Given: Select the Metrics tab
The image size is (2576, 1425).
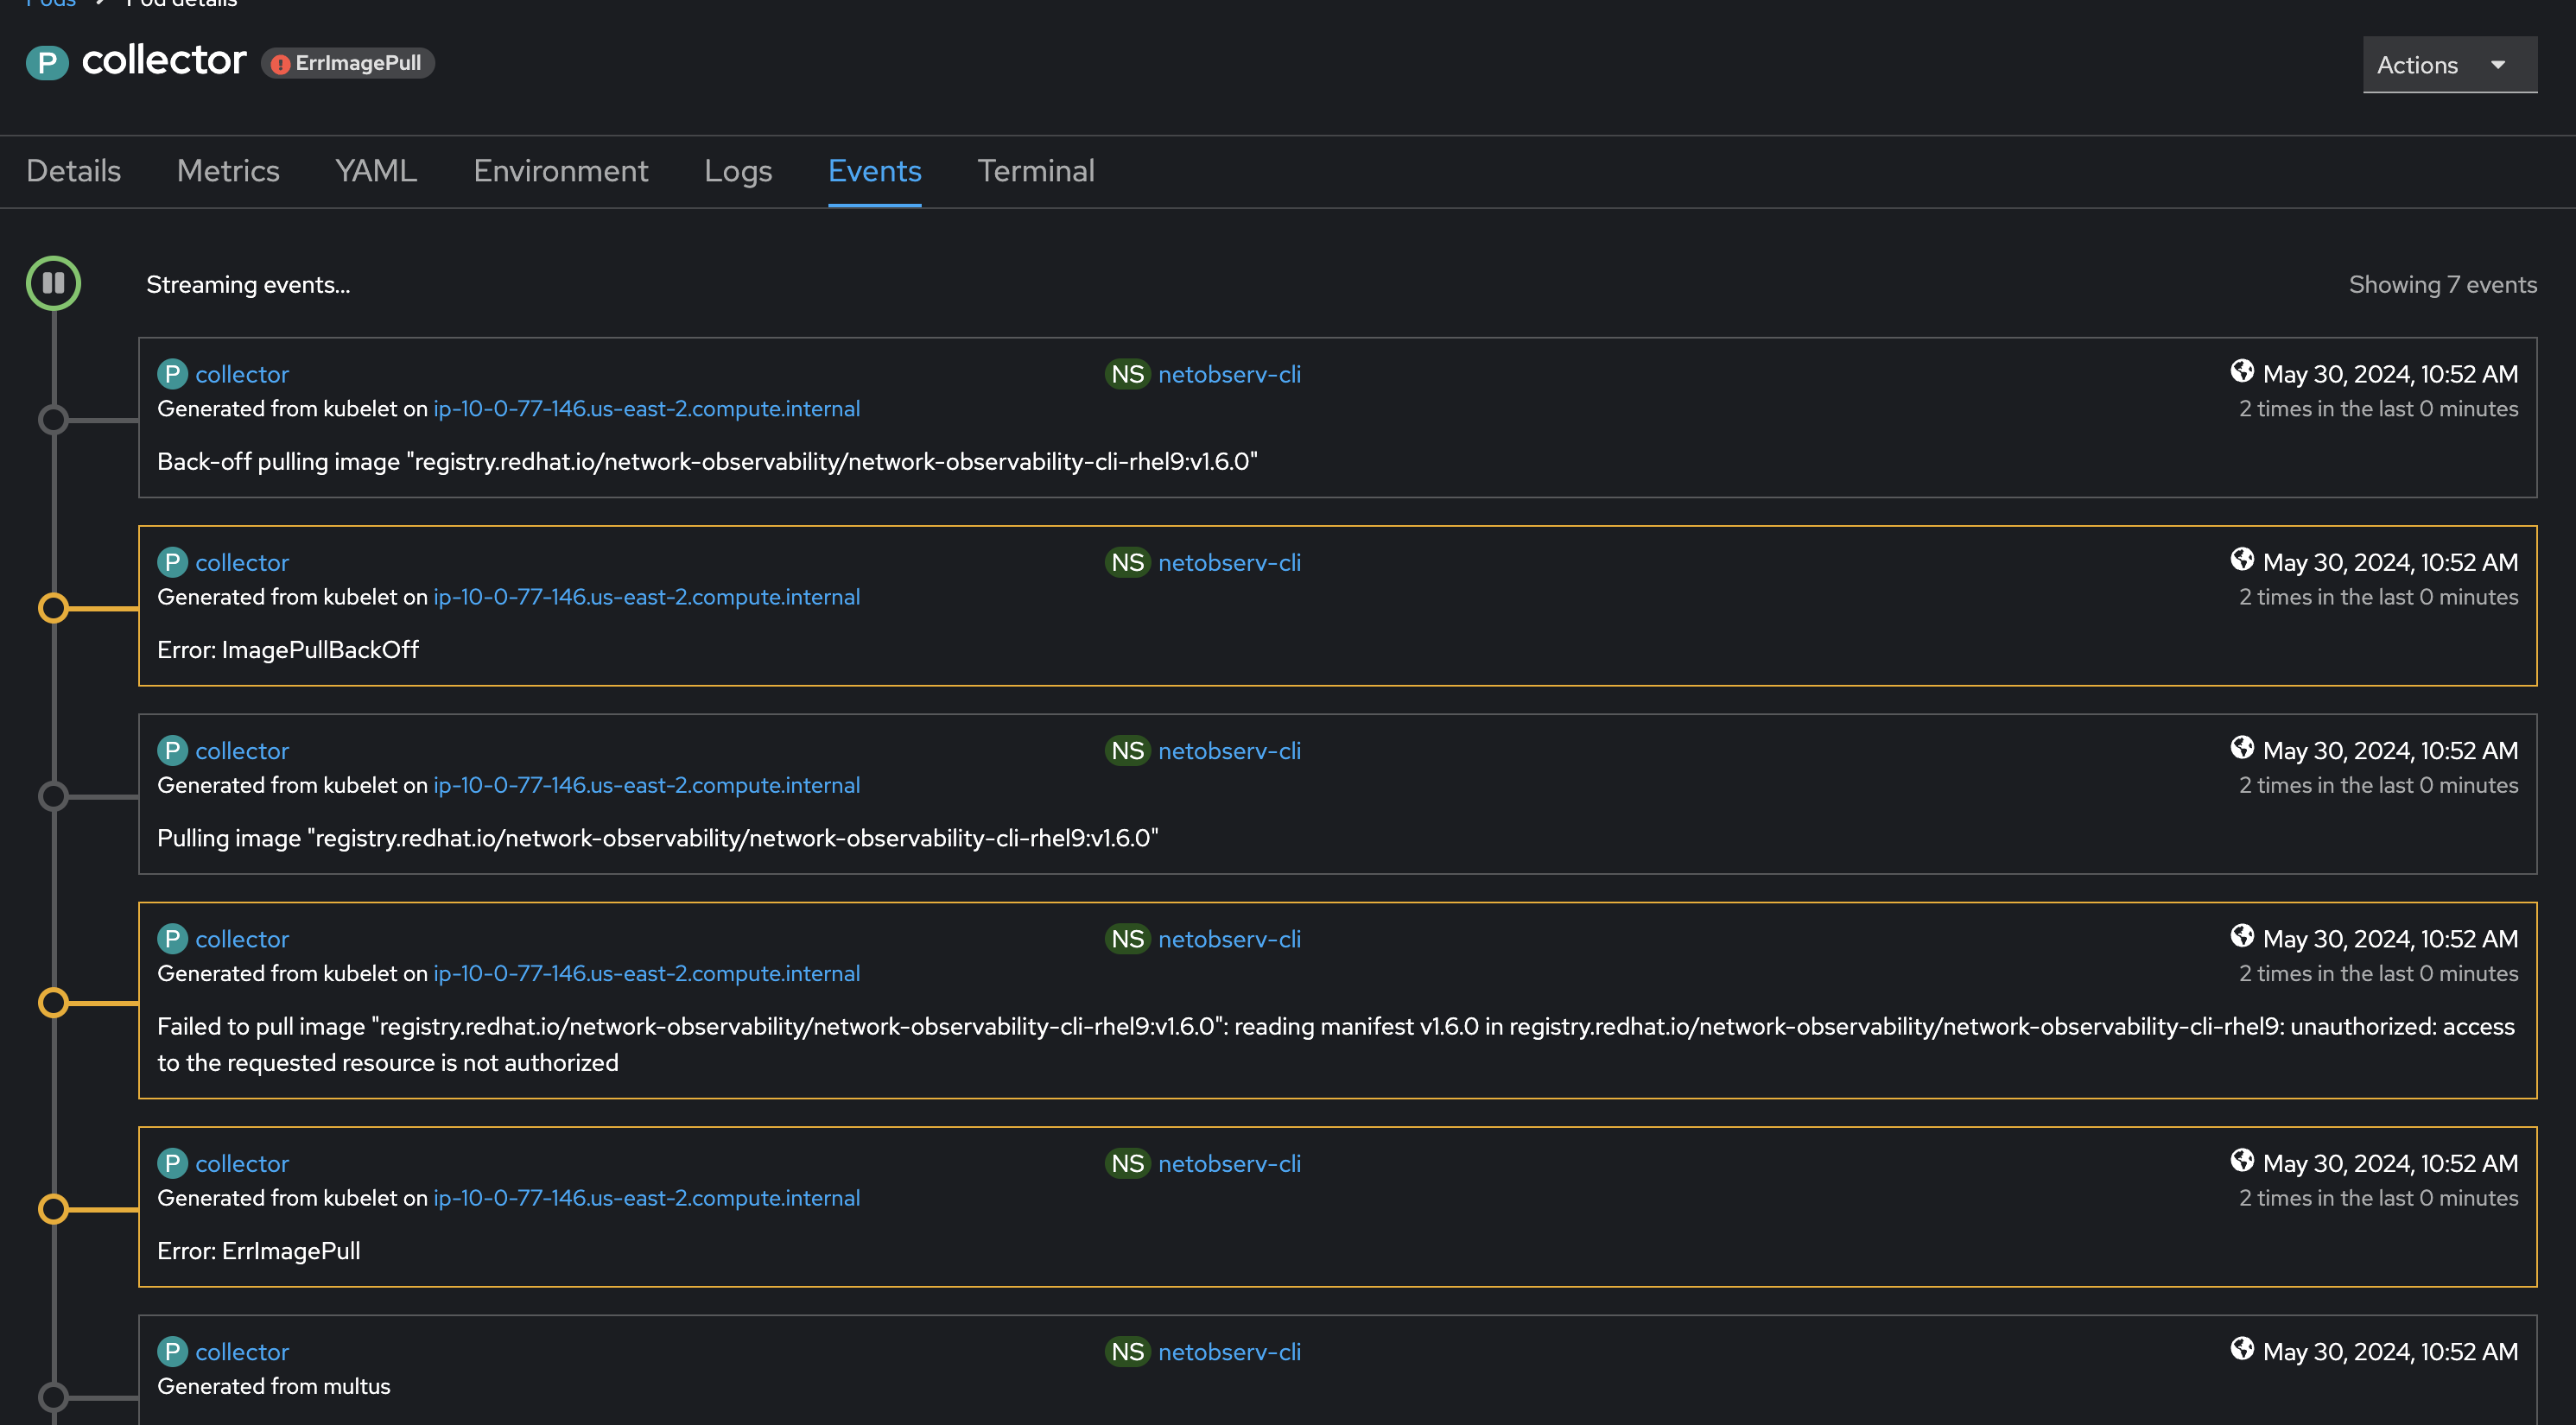Looking at the screenshot, I should 228,171.
